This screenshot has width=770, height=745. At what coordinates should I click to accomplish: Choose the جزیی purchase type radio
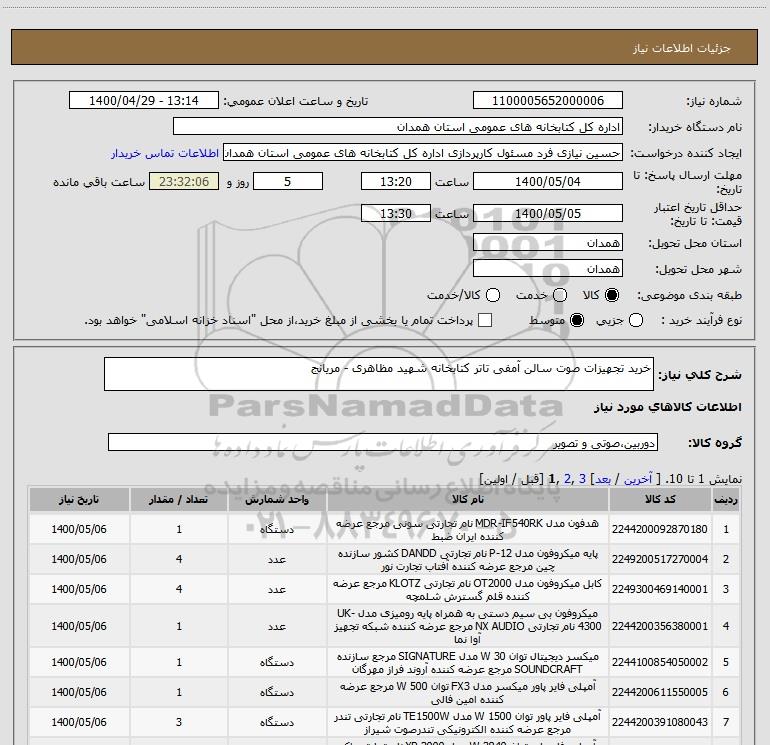tap(636, 320)
